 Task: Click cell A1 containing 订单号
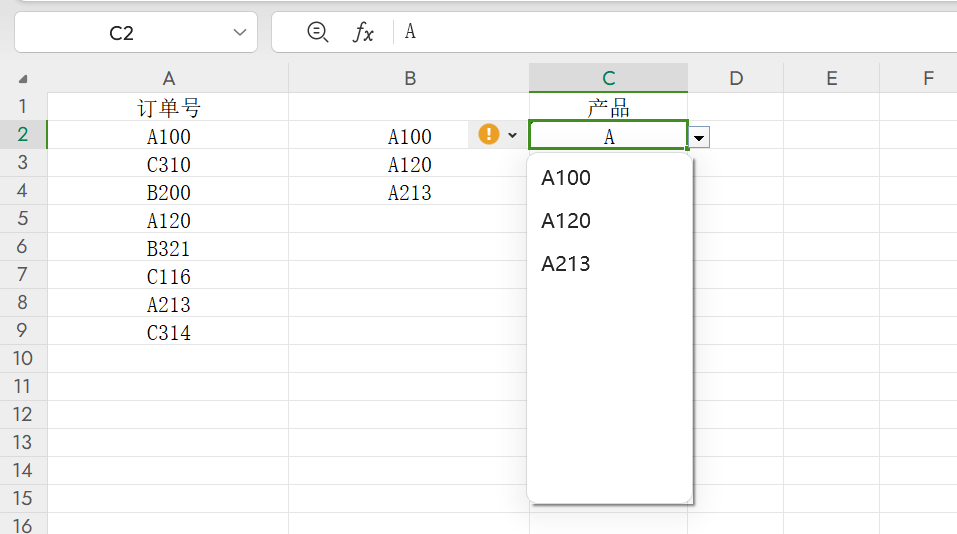[x=168, y=107]
